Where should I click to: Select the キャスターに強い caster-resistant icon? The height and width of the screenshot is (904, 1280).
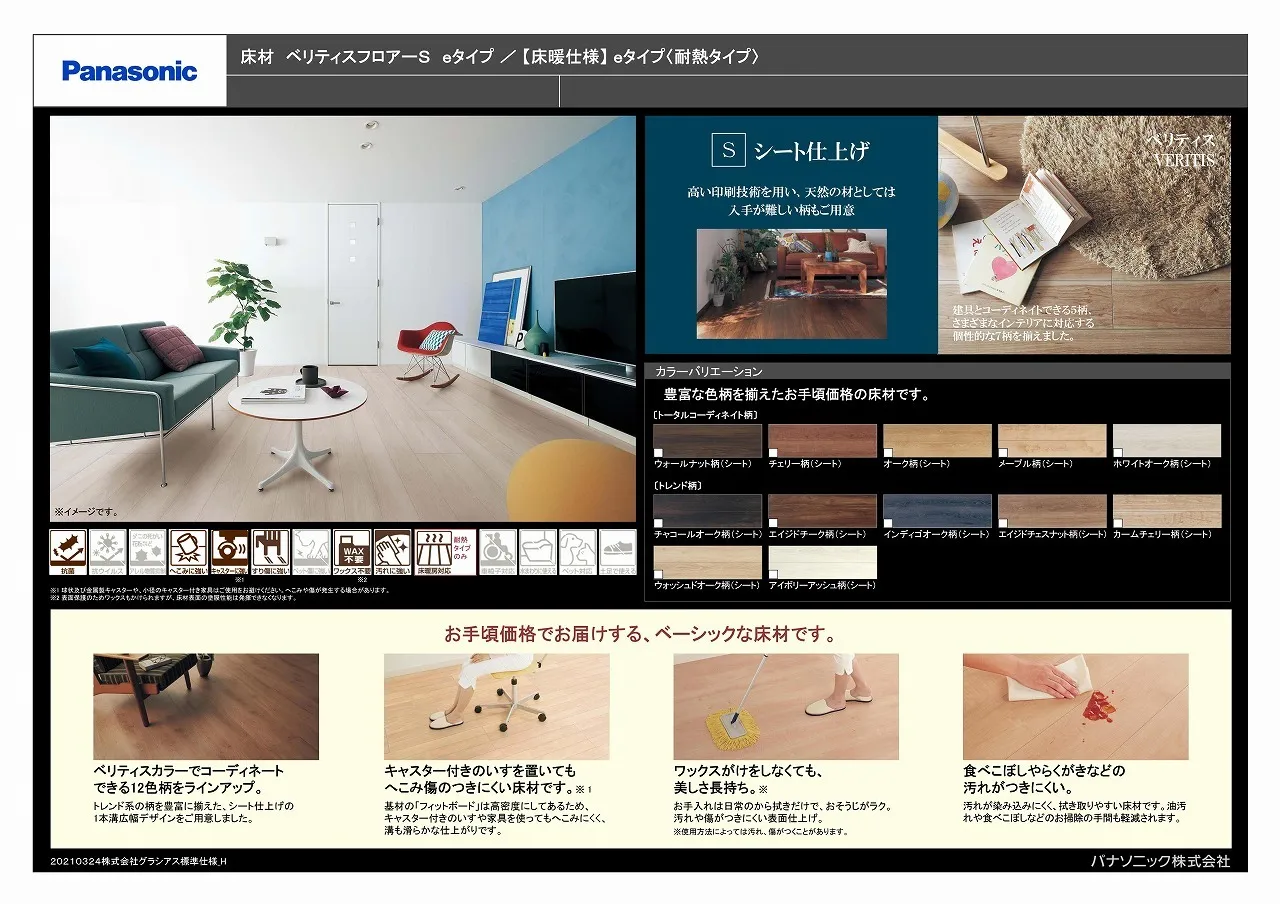point(229,552)
